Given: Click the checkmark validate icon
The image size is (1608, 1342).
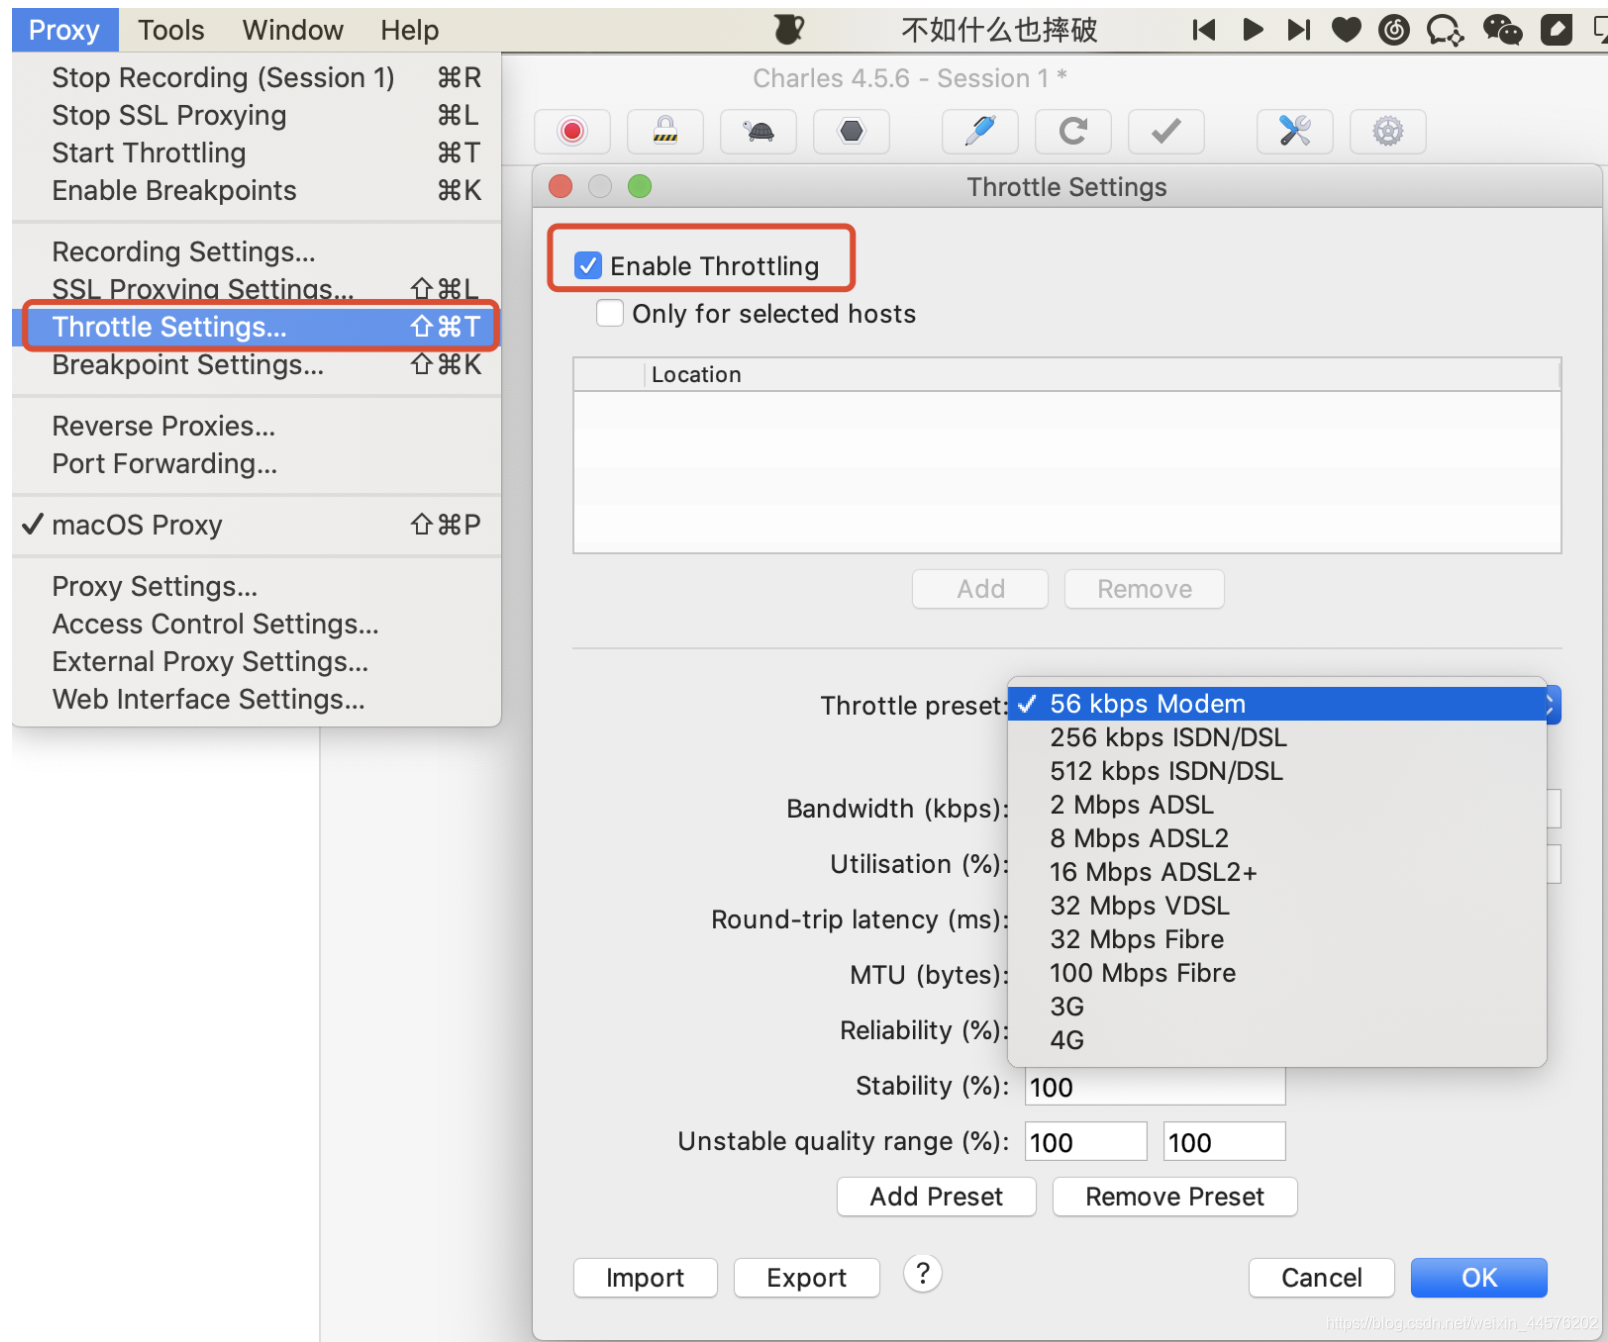Looking at the screenshot, I should pyautogui.click(x=1166, y=131).
